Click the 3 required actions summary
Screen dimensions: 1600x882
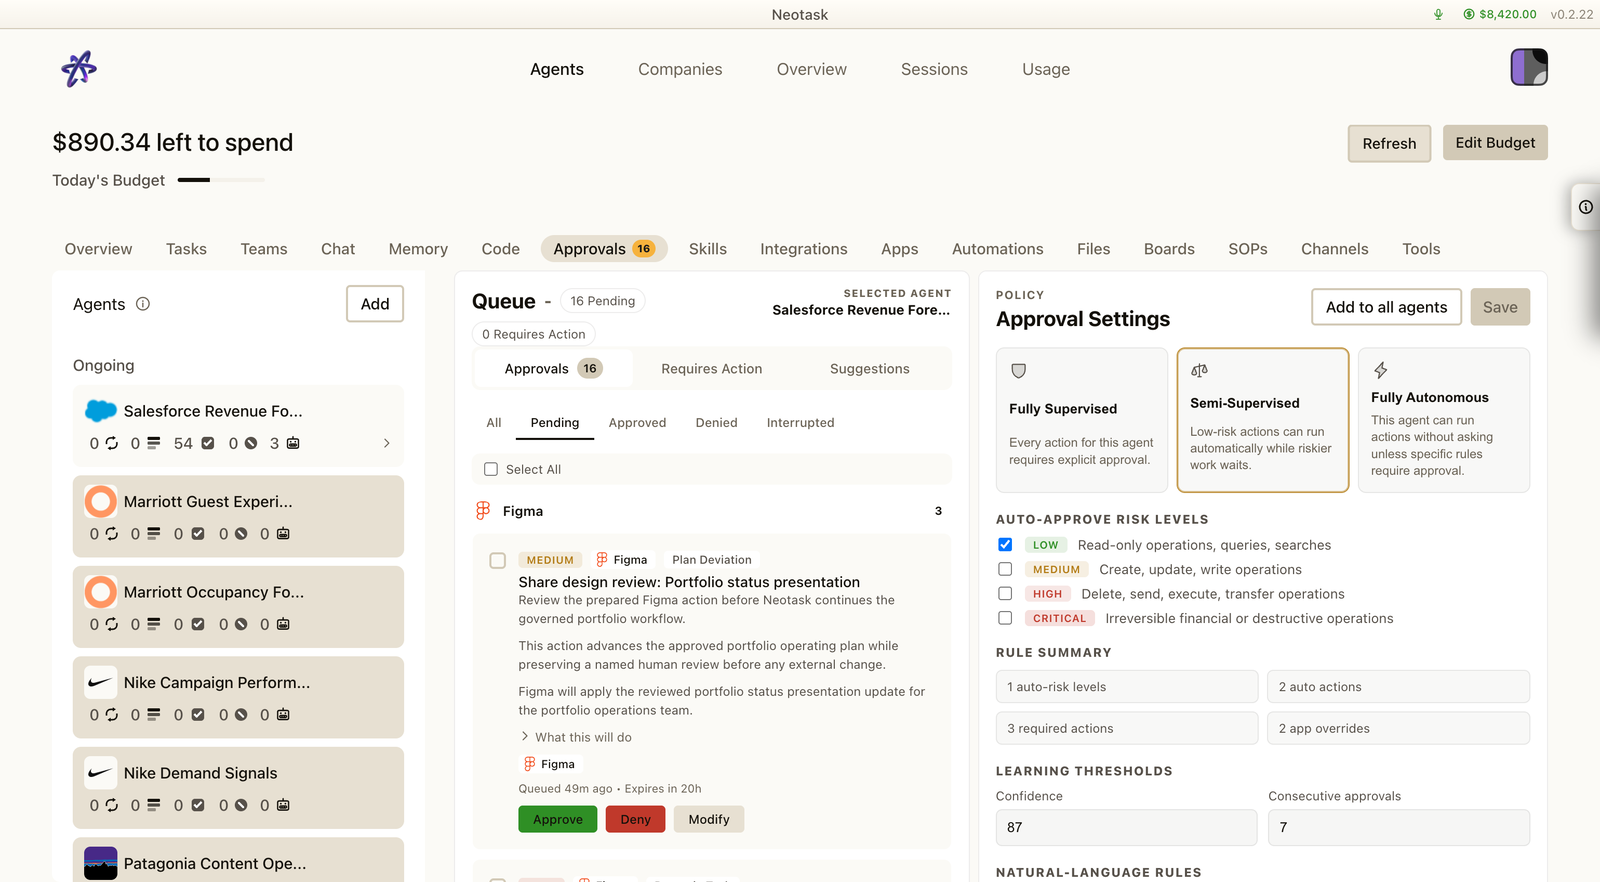tap(1127, 728)
